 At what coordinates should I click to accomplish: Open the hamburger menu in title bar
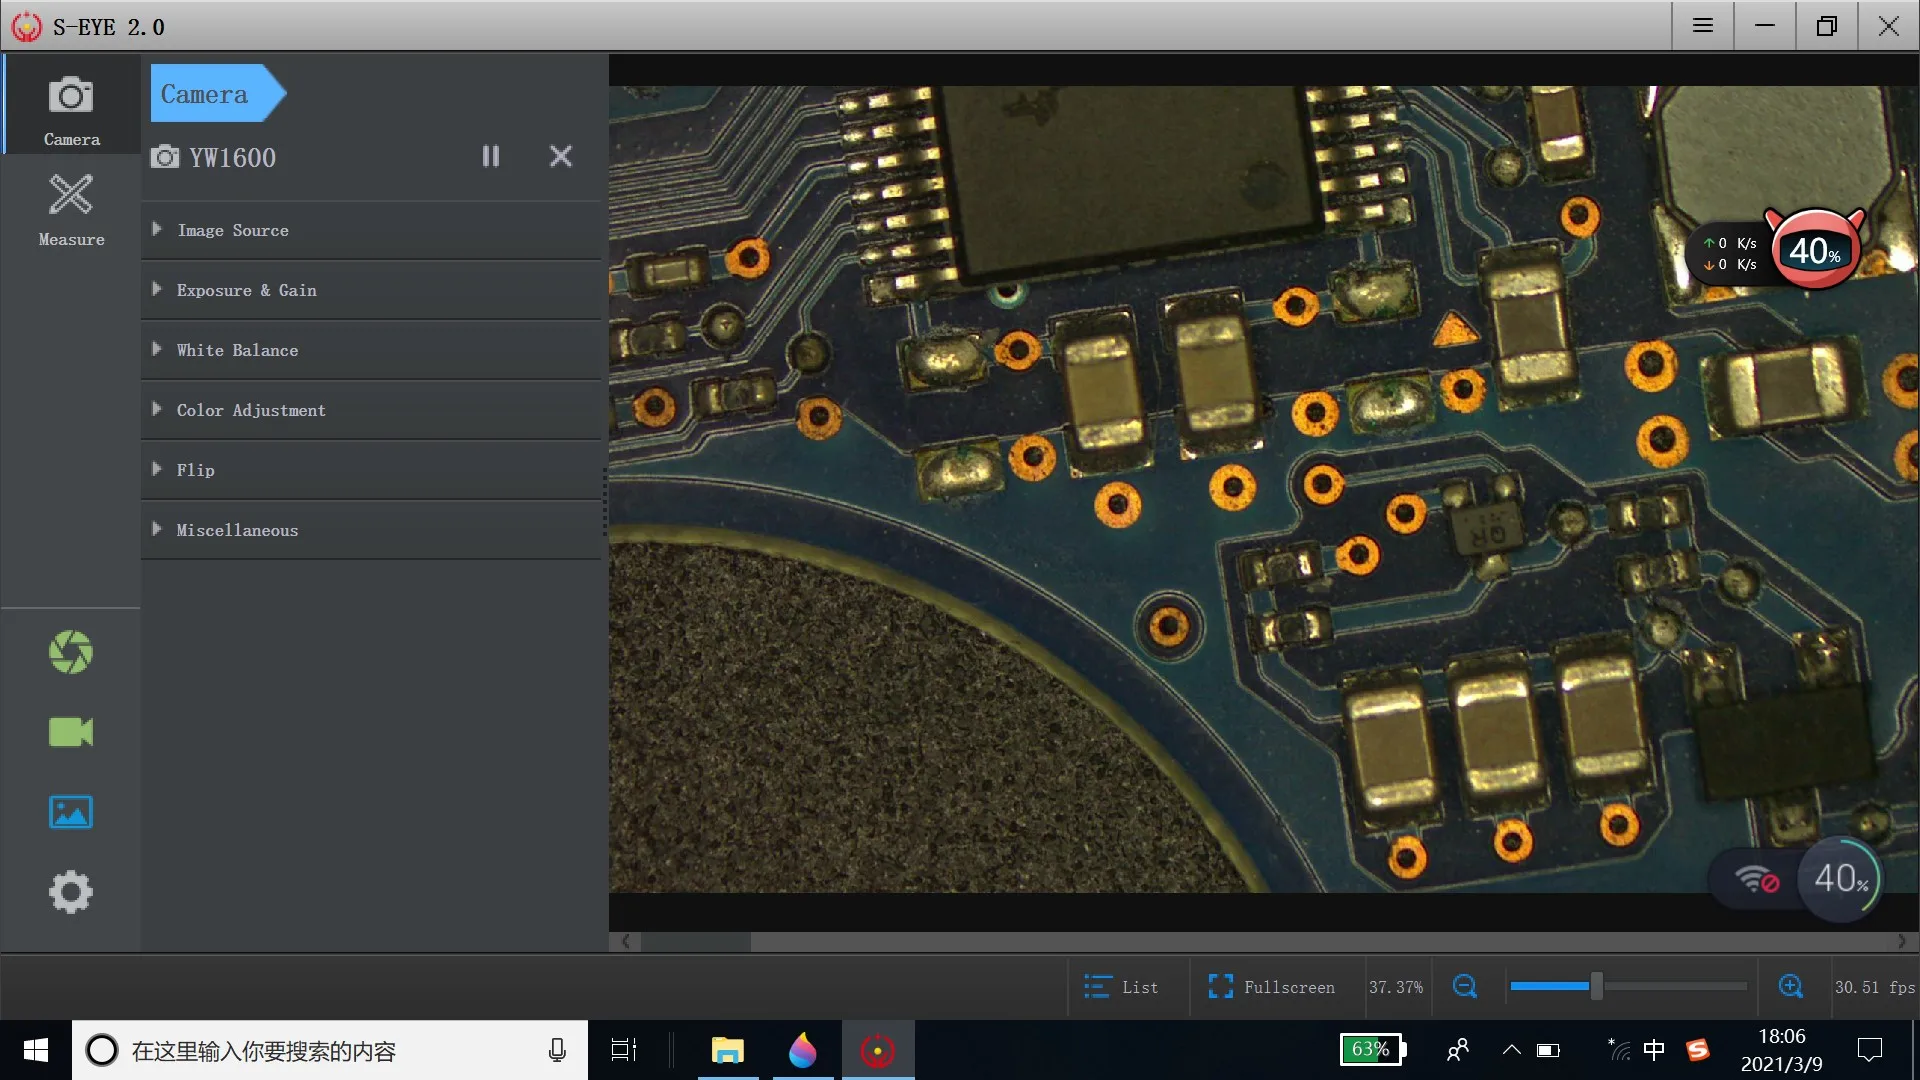click(1703, 26)
